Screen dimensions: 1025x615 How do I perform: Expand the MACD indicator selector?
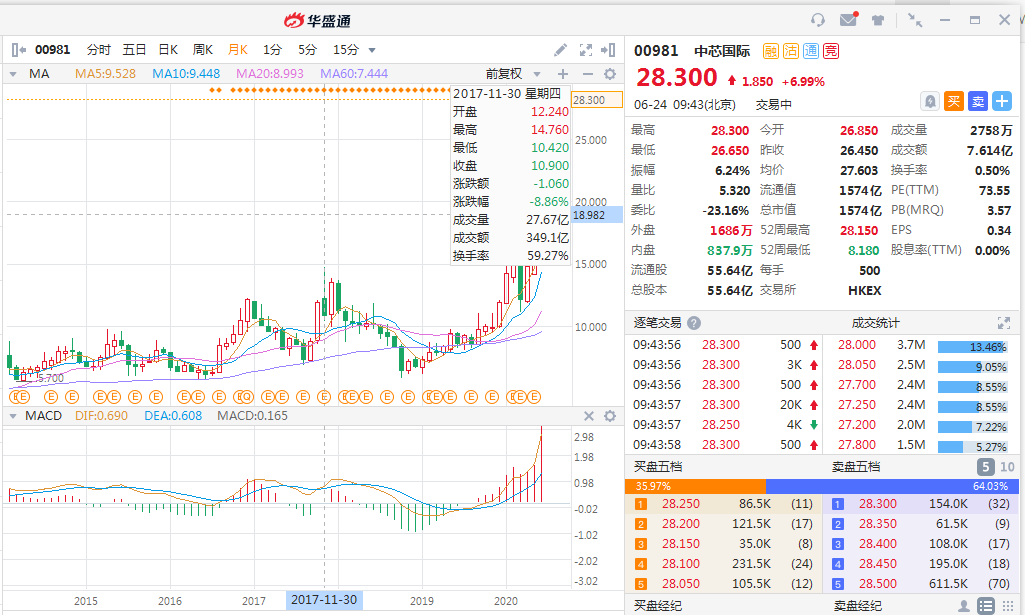point(12,416)
